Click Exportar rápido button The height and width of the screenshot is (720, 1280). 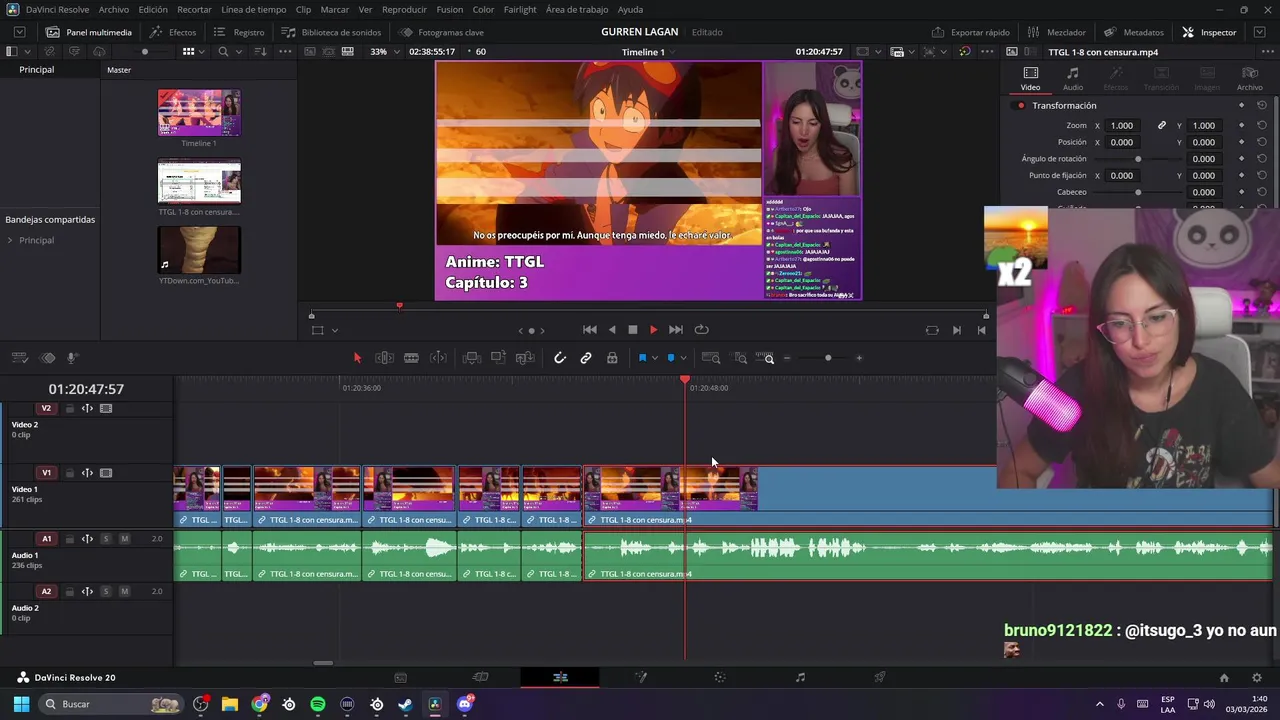point(970,32)
